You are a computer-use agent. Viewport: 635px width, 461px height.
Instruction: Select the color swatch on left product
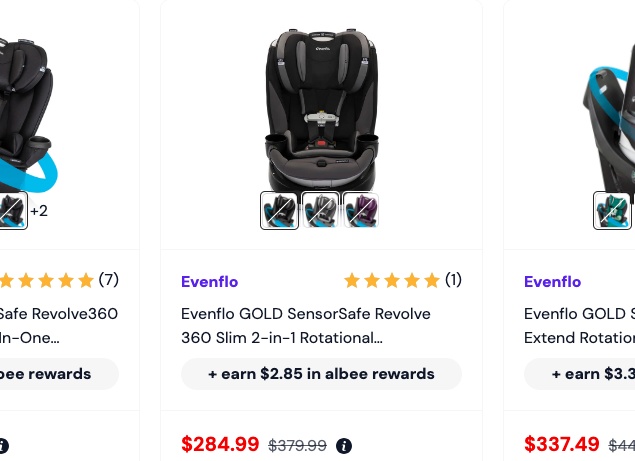13,211
